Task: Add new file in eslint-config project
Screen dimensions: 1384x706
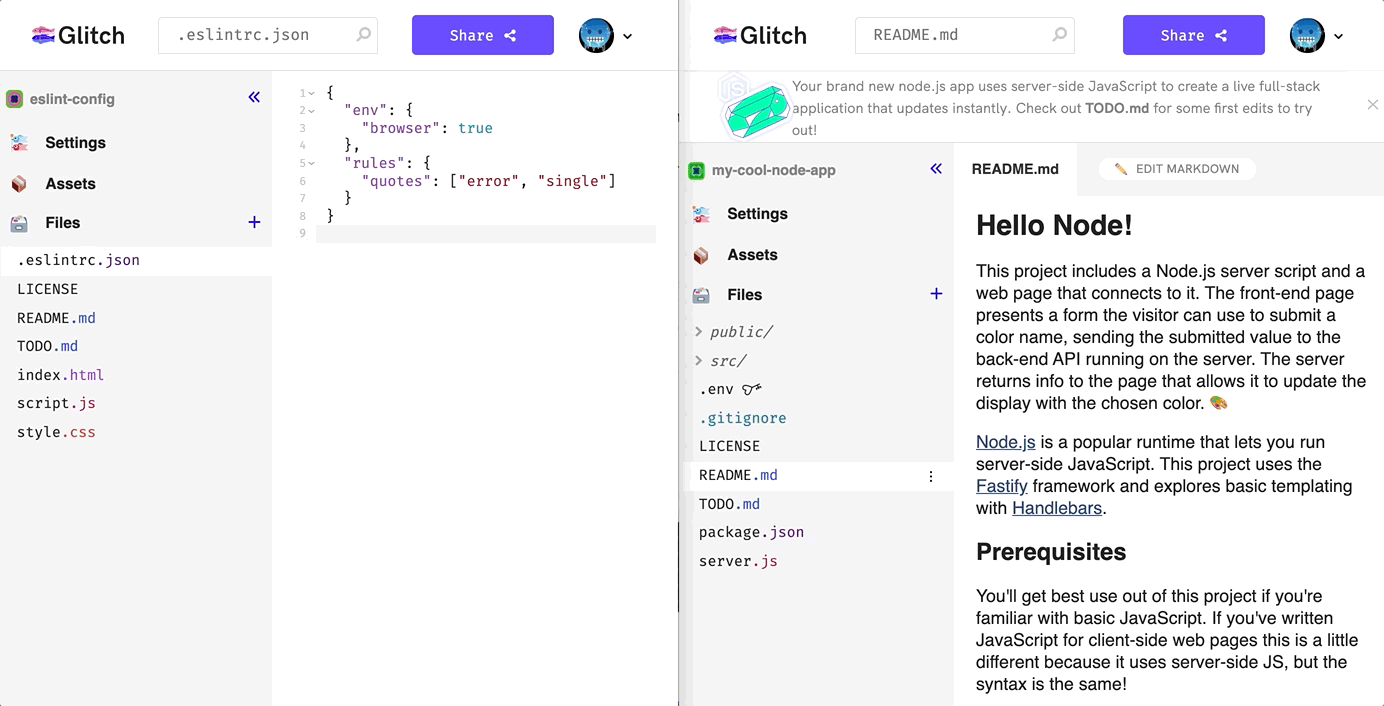Action: coord(254,222)
